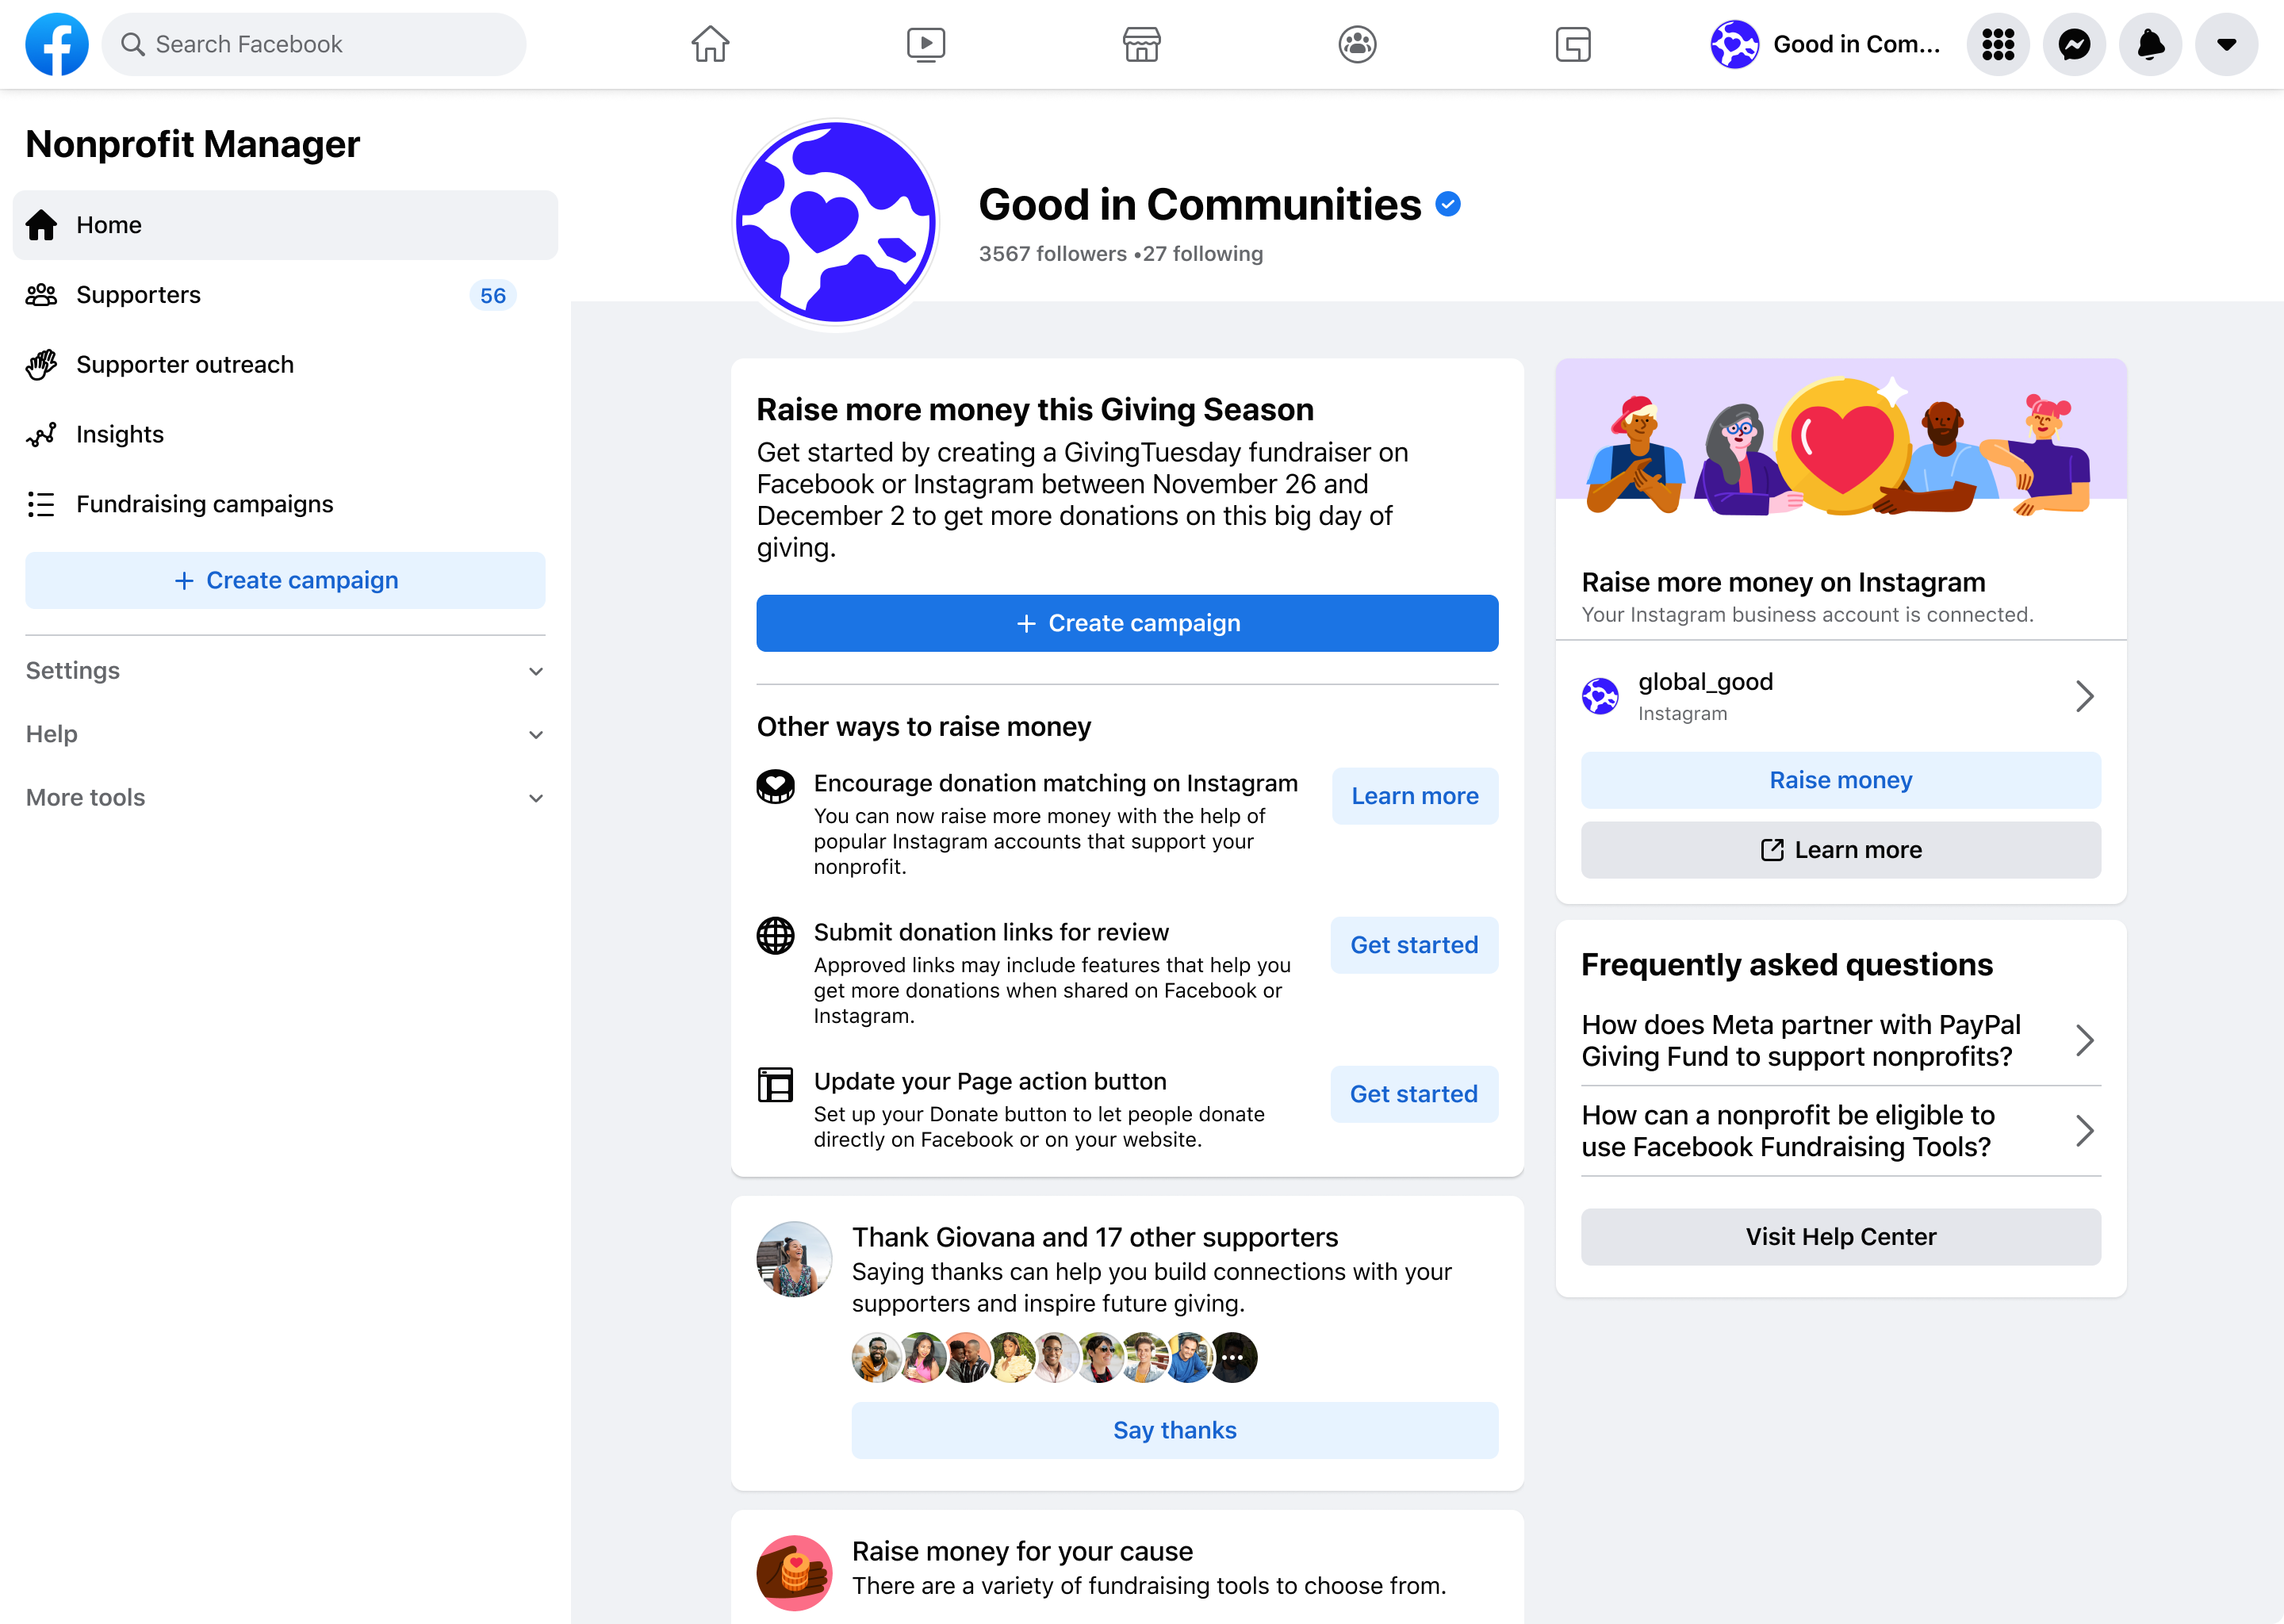This screenshot has width=2284, height=1624.
Task: Open the nine-dot apps menu
Action: pos(1998,44)
